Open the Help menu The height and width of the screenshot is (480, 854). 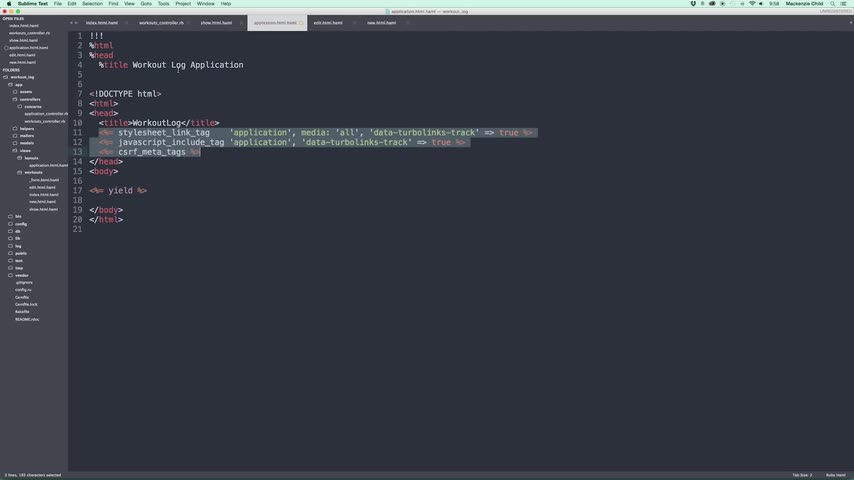point(226,4)
